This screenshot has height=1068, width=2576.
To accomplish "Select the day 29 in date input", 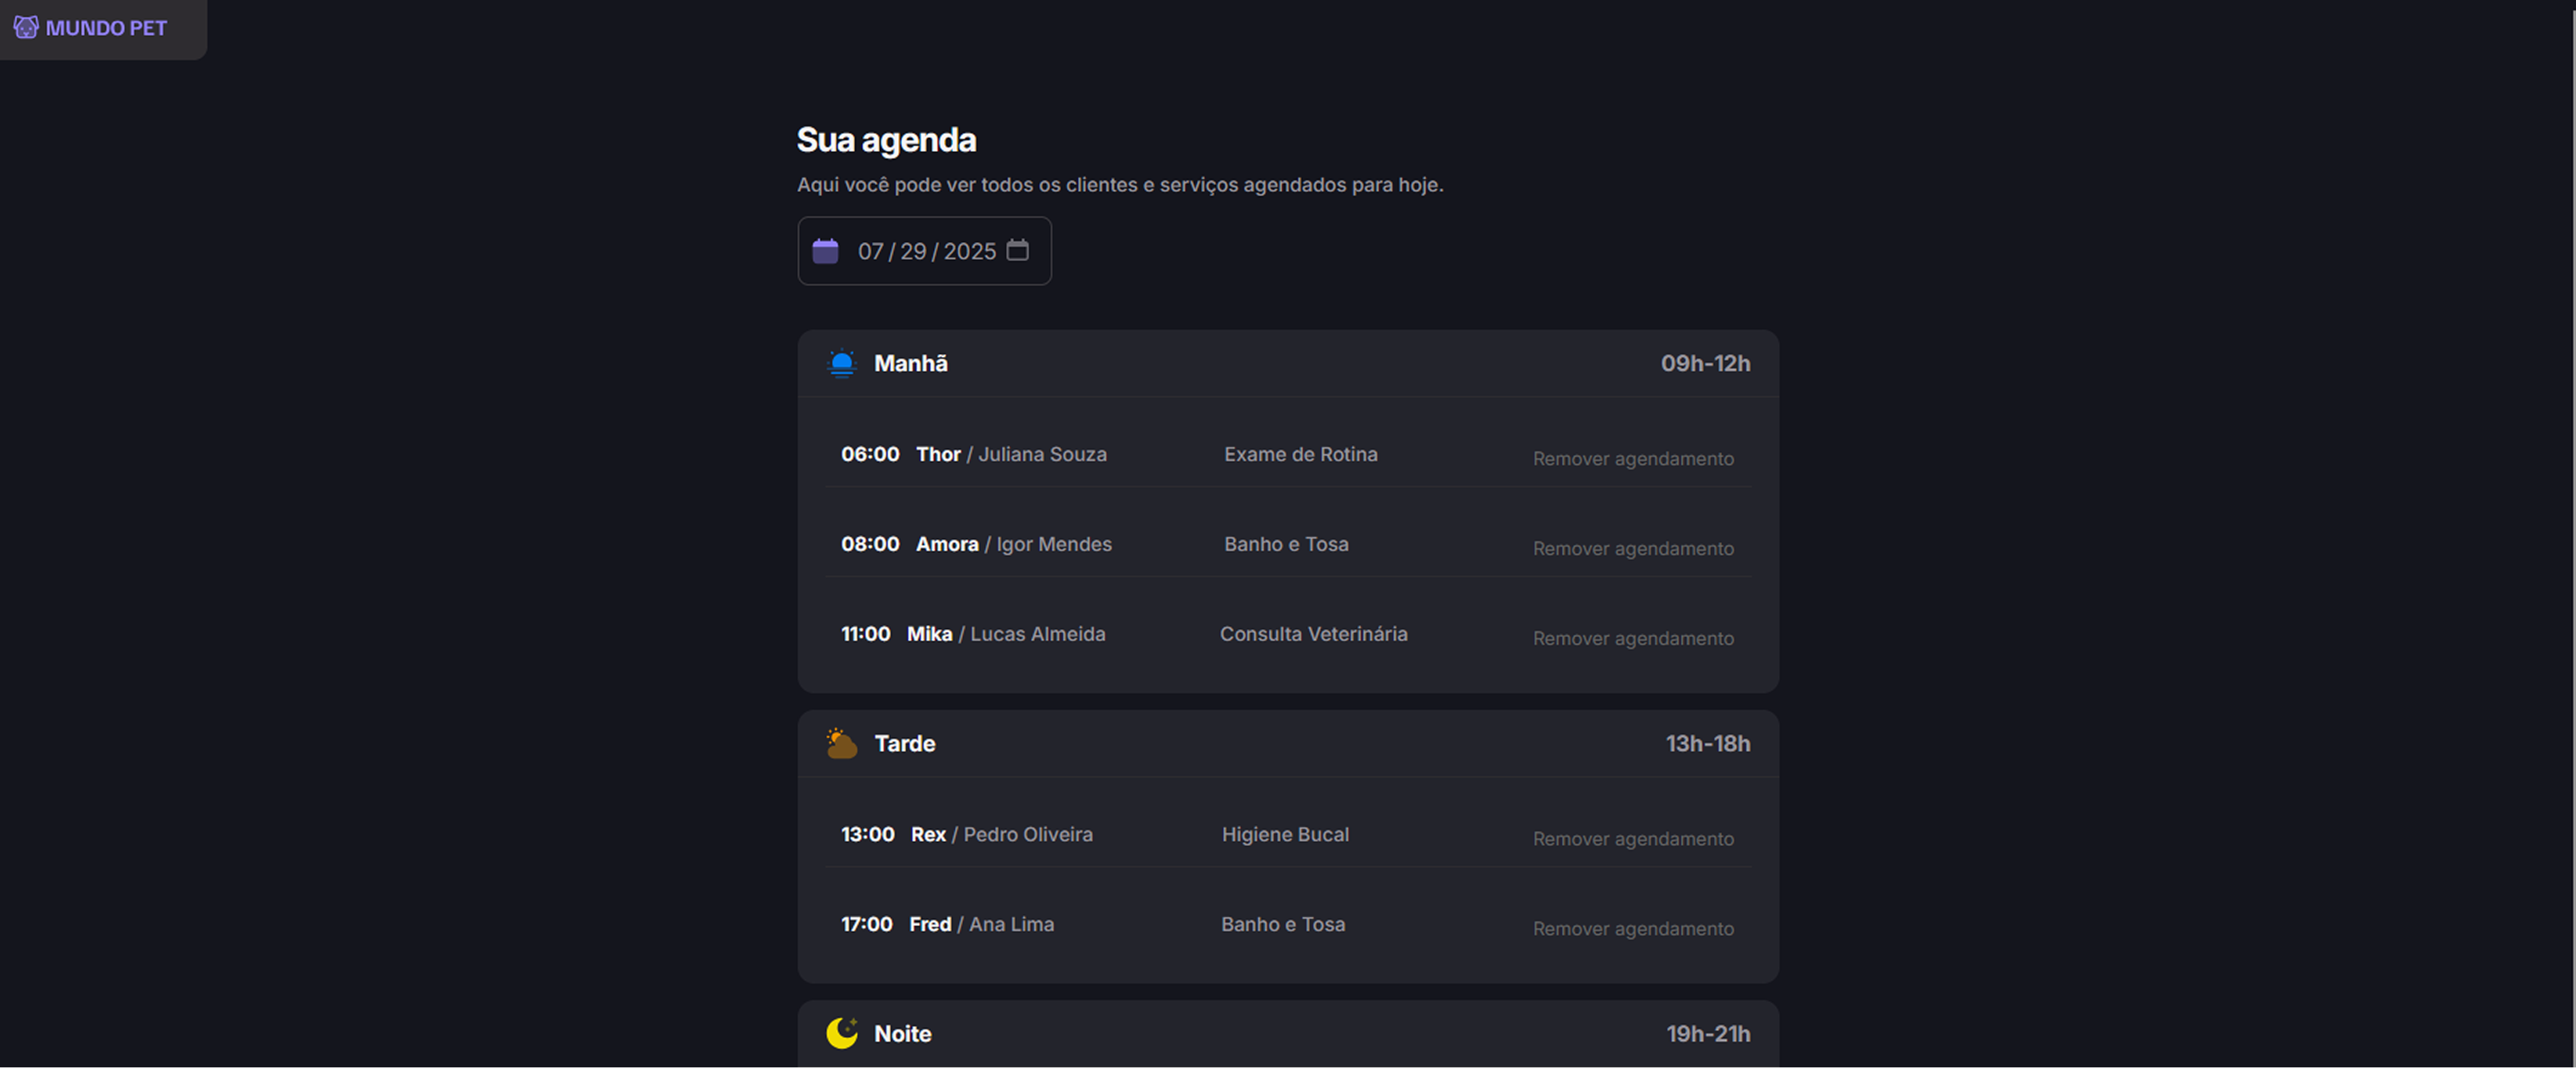I will (x=913, y=251).
